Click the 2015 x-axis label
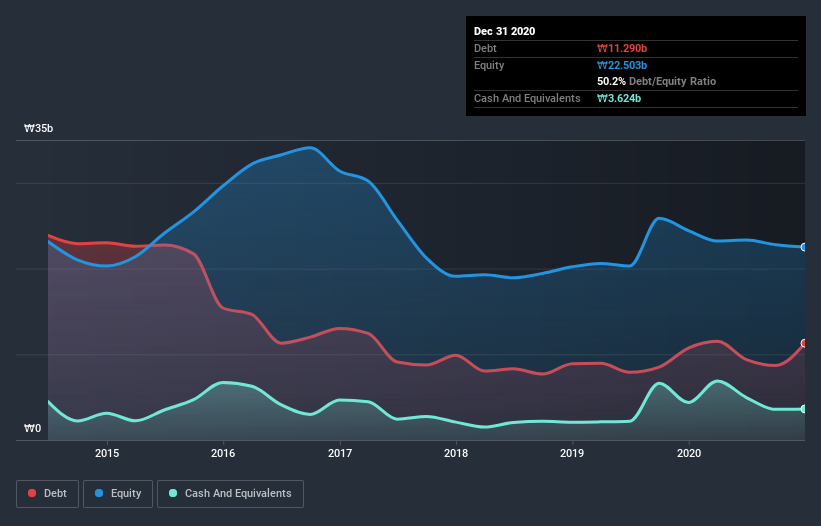The width and height of the screenshot is (821, 526). coord(107,453)
